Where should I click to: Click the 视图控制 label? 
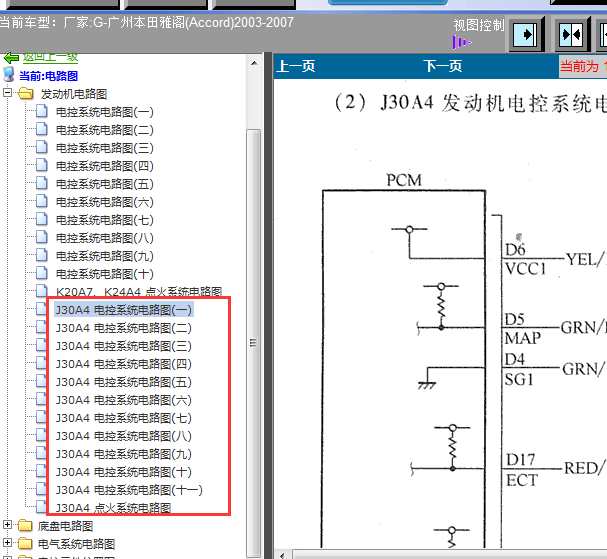[x=479, y=25]
